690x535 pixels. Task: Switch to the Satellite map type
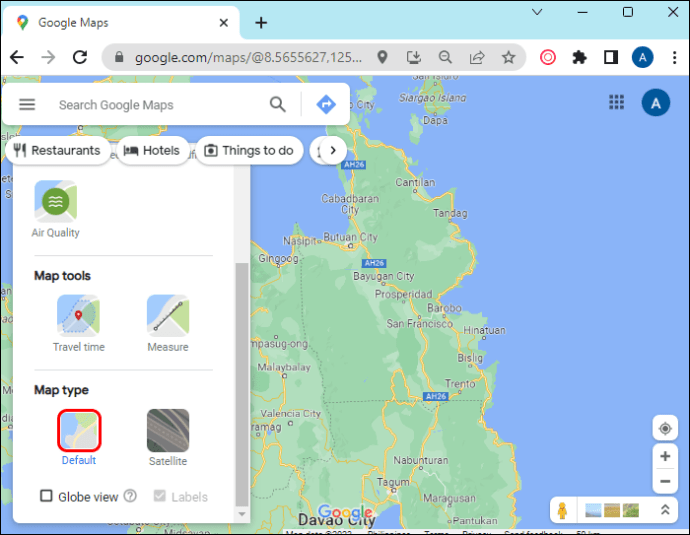click(x=168, y=430)
